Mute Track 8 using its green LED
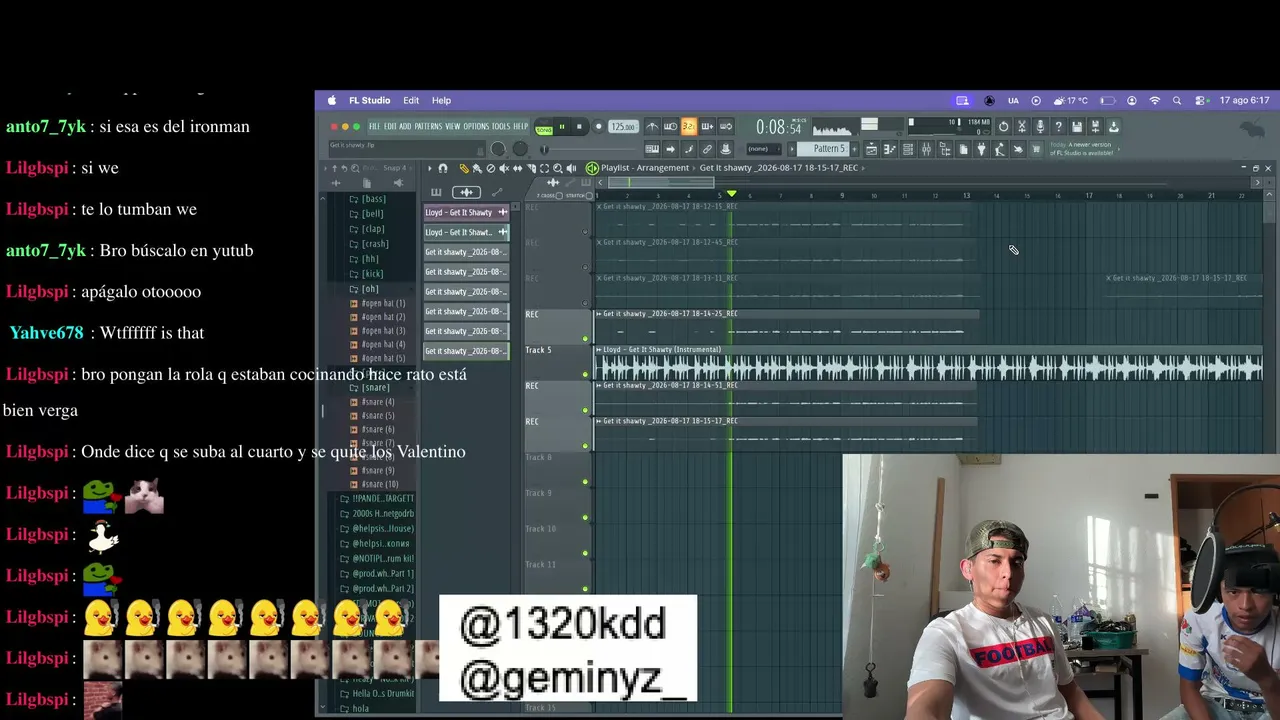Viewport: 1280px width, 720px height. tap(586, 482)
